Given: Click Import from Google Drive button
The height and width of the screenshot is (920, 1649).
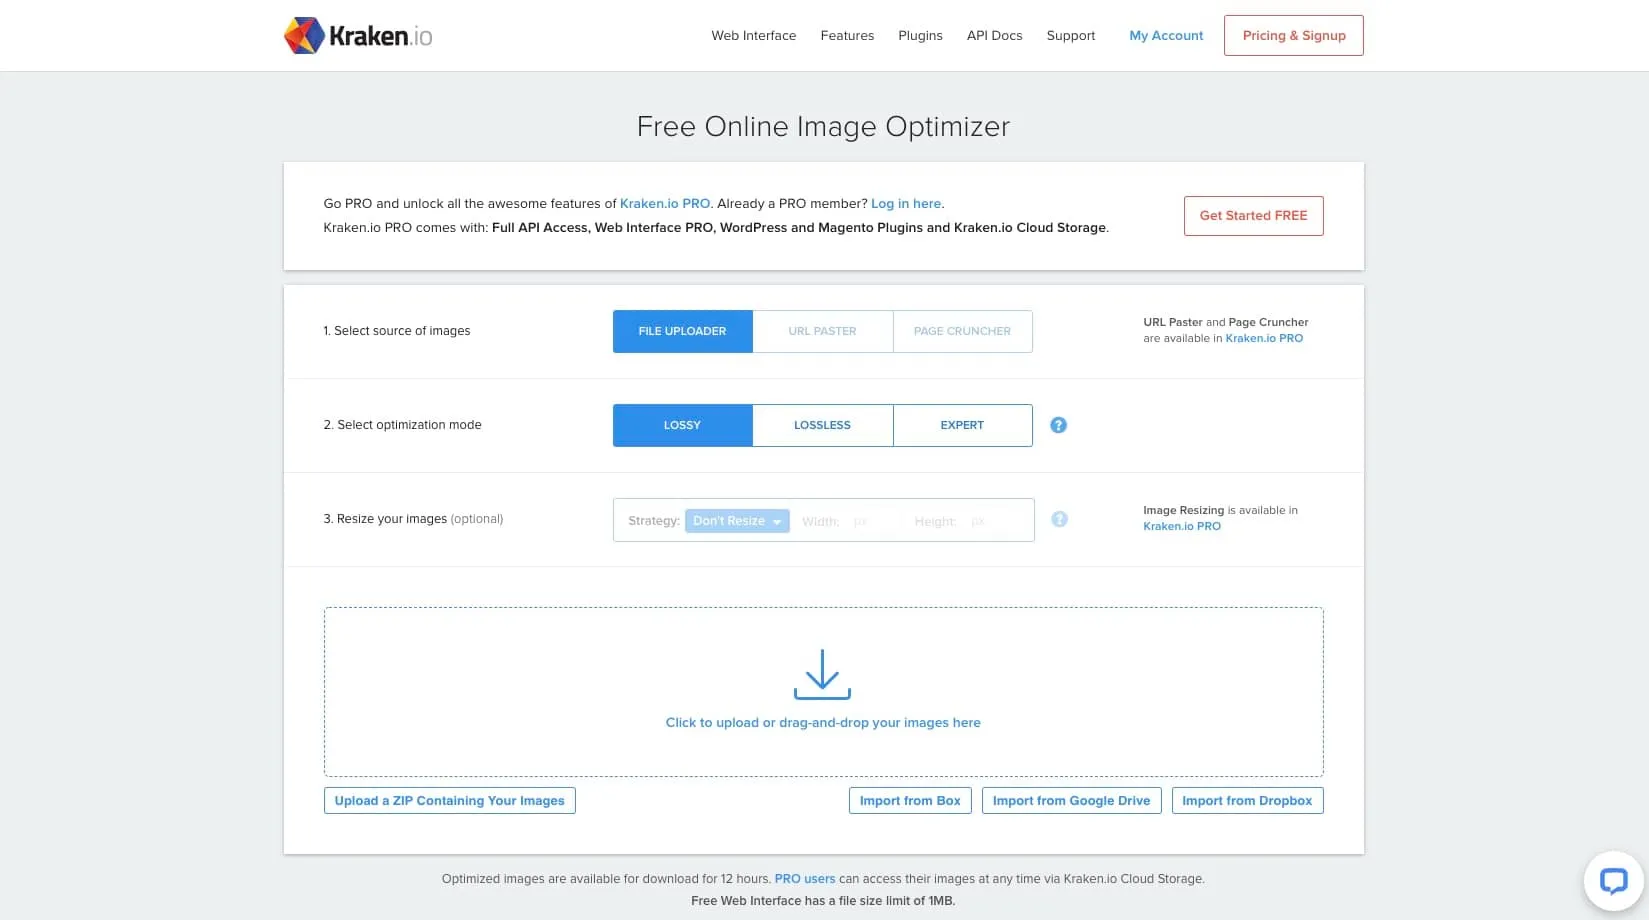Looking at the screenshot, I should point(1071,801).
